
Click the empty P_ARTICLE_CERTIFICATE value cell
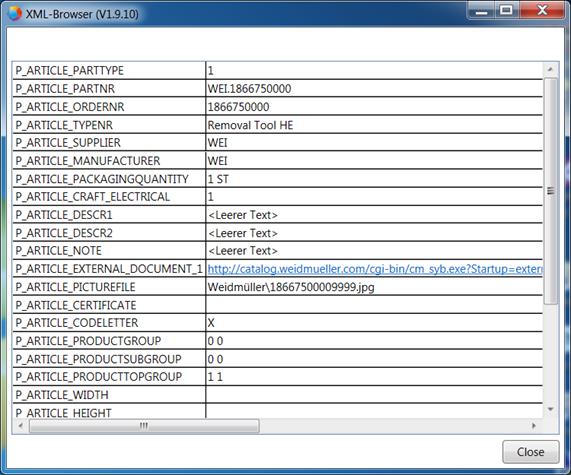click(x=374, y=305)
